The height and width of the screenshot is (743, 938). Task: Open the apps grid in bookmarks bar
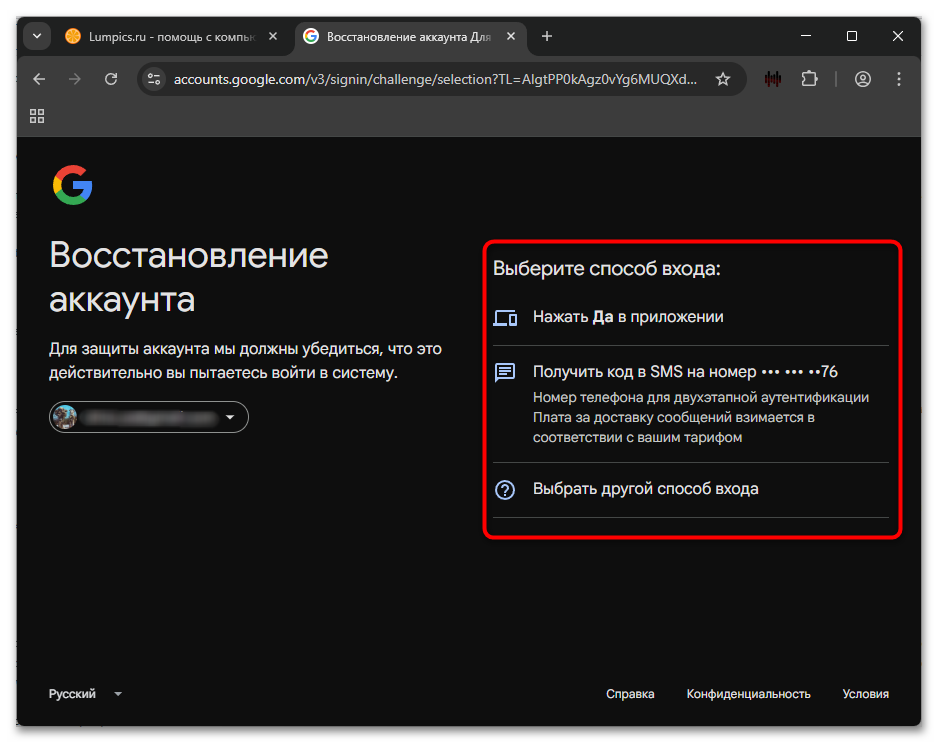[x=37, y=116]
